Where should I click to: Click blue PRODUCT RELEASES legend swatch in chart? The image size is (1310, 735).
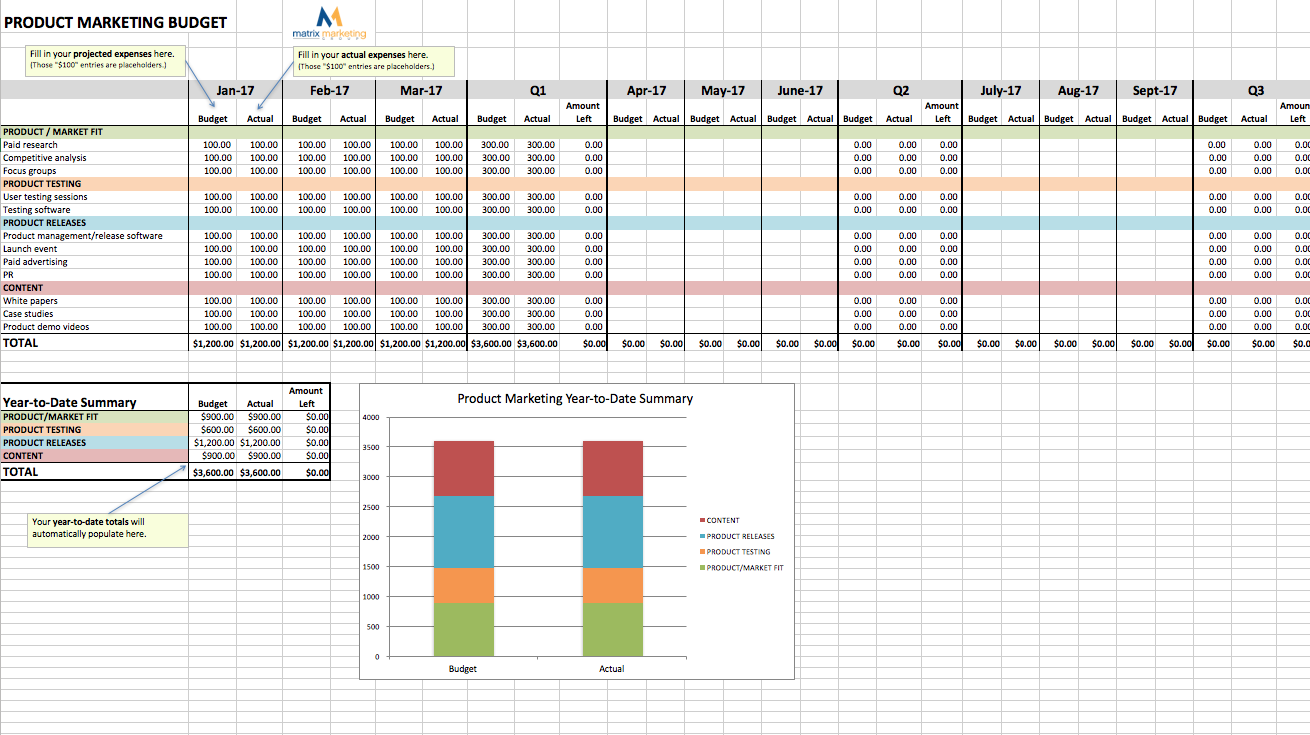click(703, 537)
